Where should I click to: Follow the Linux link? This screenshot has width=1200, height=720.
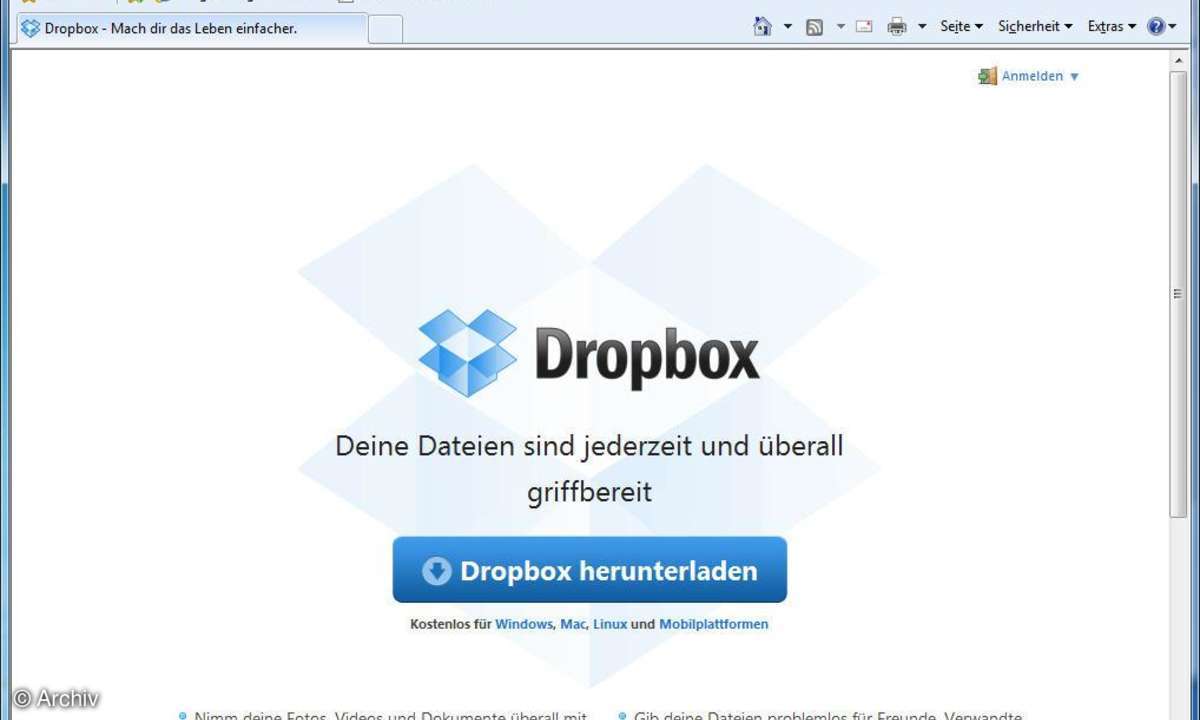[610, 624]
